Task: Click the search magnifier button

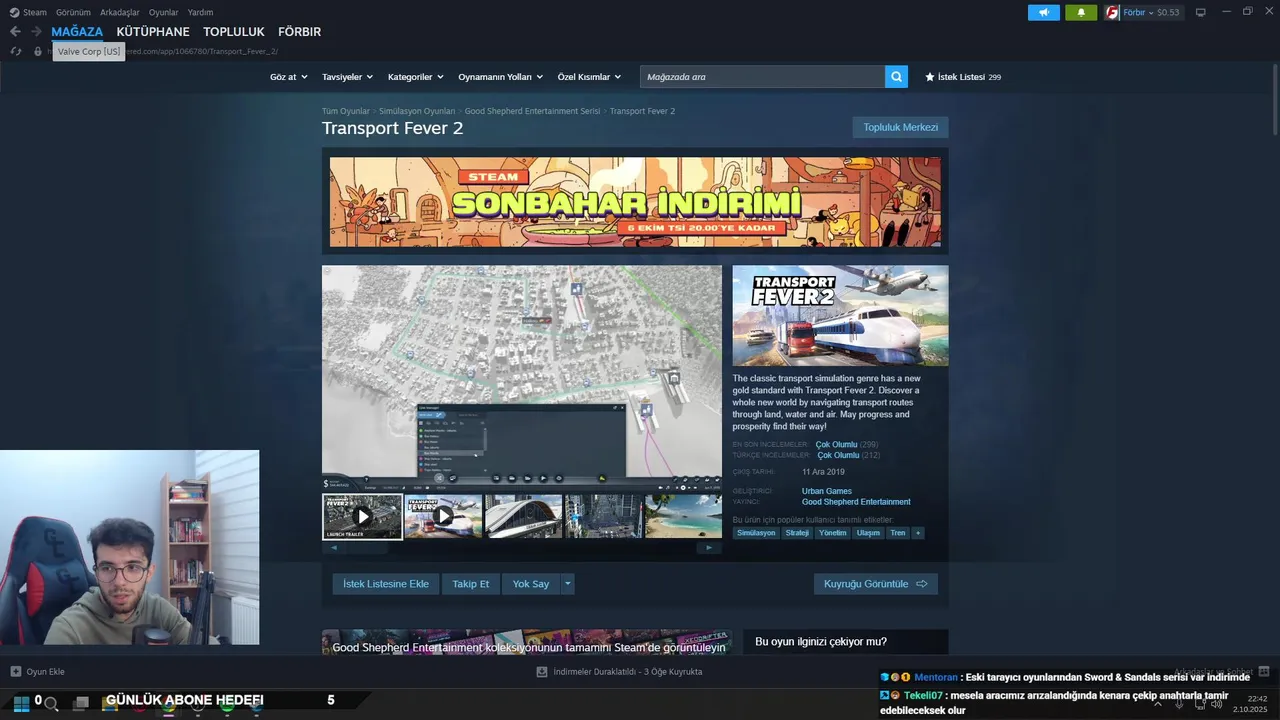Action: pyautogui.click(x=896, y=77)
